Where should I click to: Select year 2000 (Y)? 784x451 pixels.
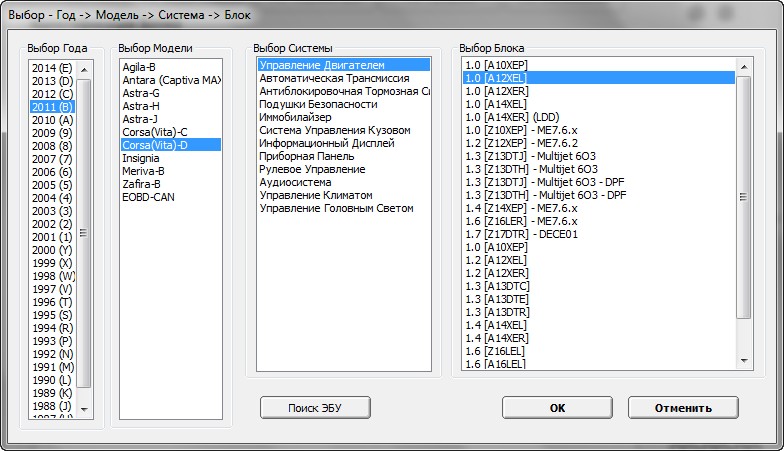coord(52,250)
